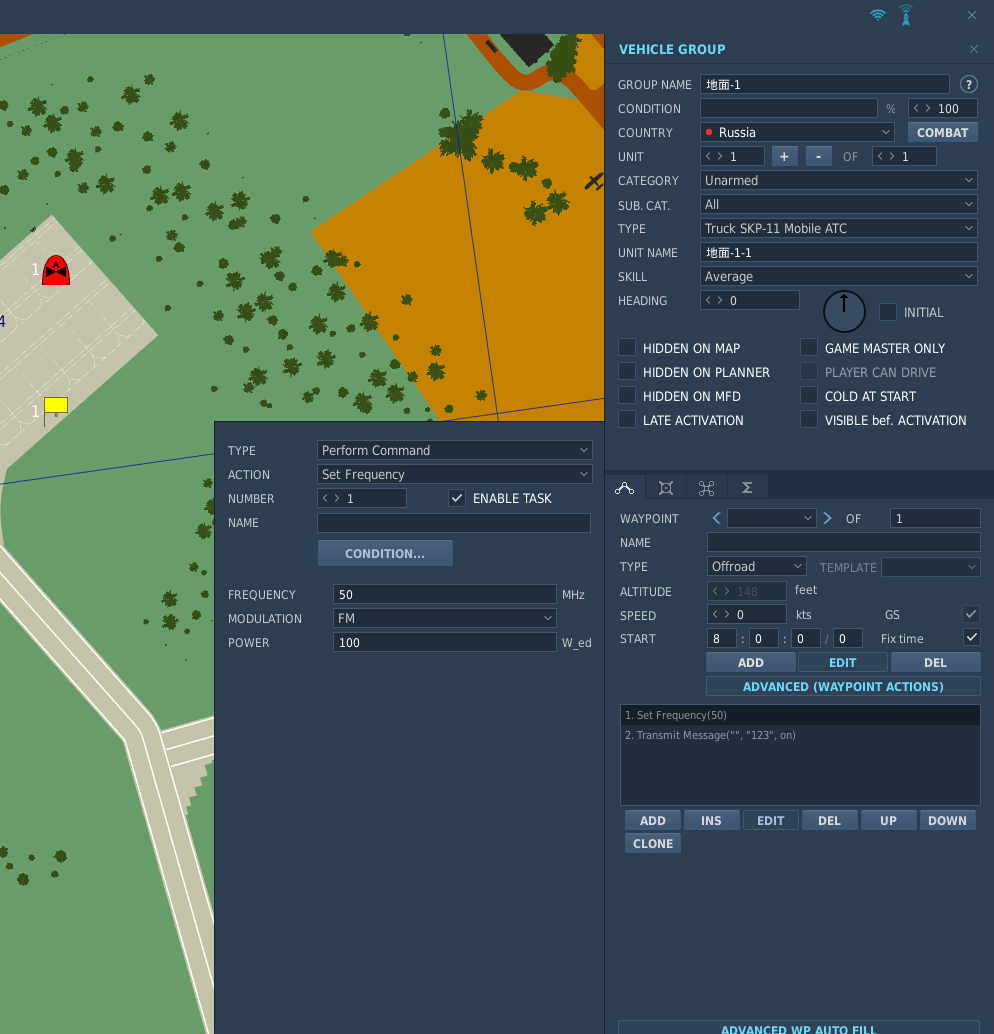
Task: Uncheck the Enable Task checkbox
Action: (456, 498)
